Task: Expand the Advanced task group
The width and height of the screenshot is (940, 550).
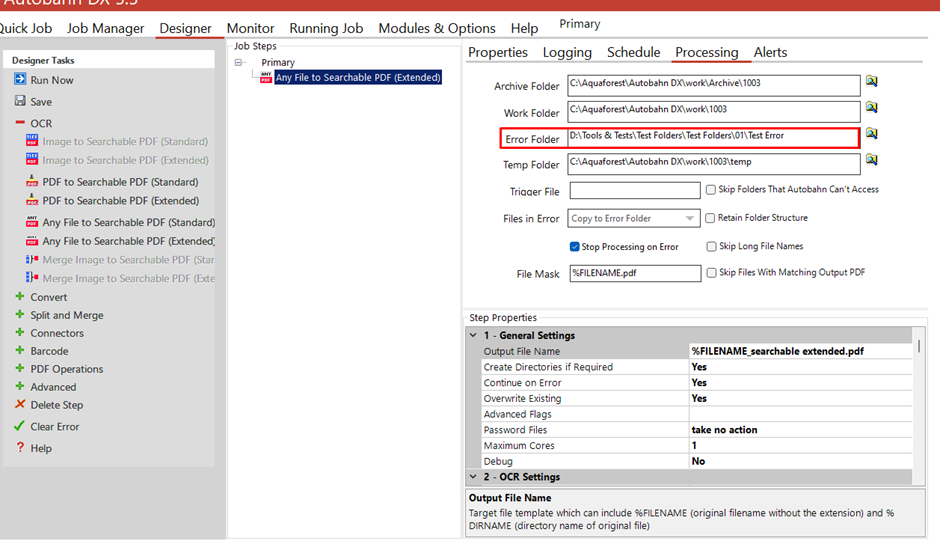Action: coord(20,386)
